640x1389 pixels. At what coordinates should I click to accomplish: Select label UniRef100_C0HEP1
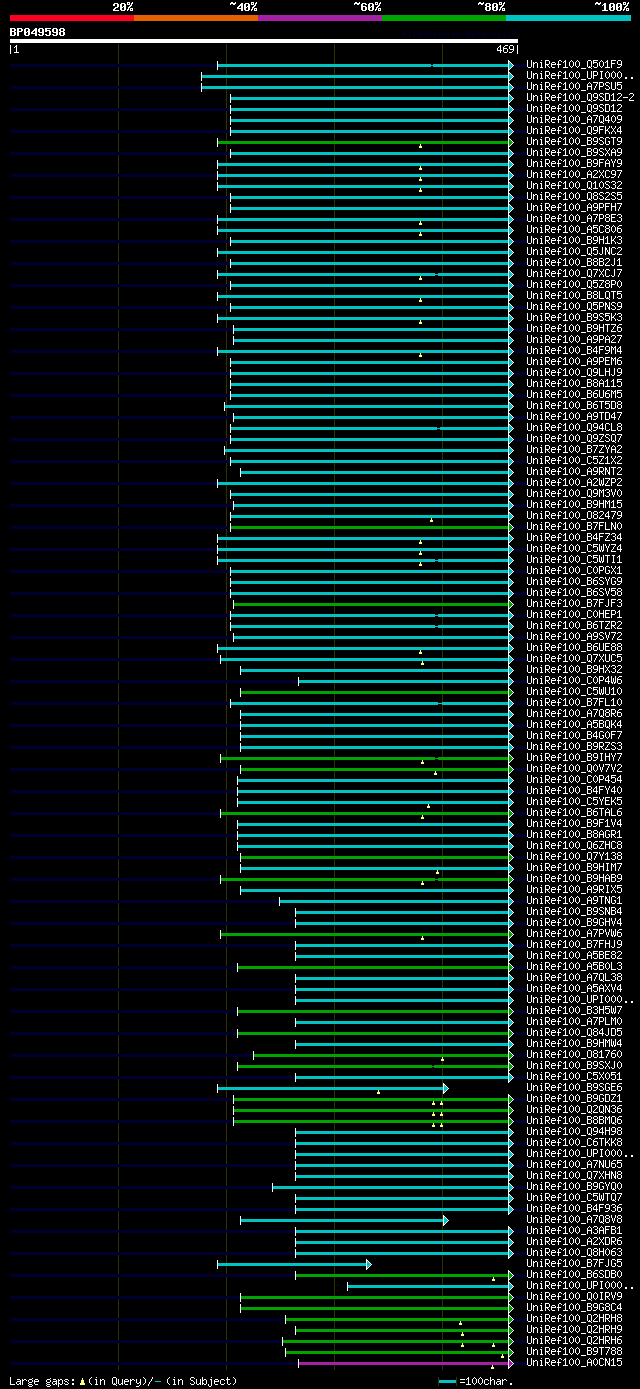pos(574,614)
